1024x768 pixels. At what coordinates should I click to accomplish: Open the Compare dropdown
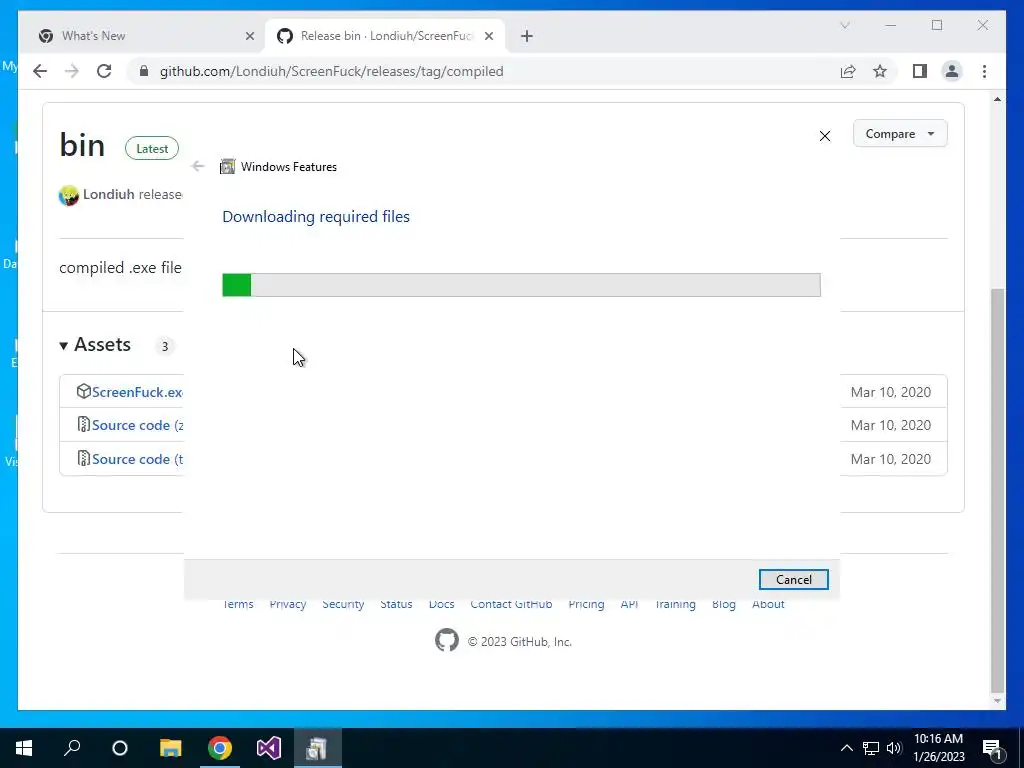pyautogui.click(x=900, y=133)
